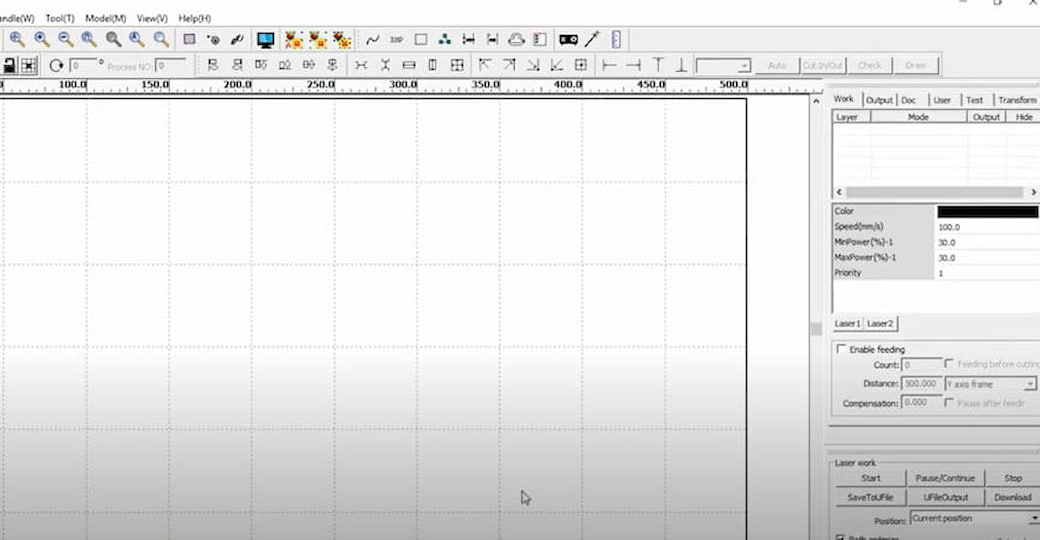Click the monitor preview icon in toolbar
Viewport: 1040px width, 540px height.
point(266,40)
